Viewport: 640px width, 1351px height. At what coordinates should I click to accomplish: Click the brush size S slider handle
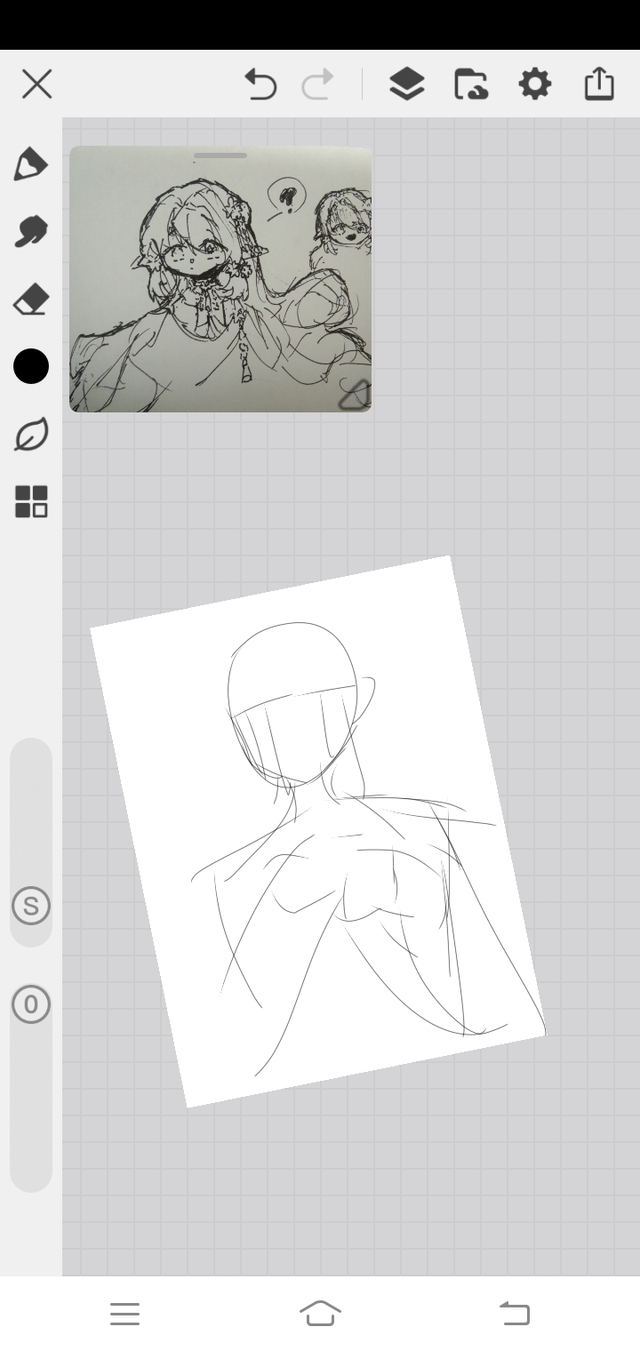click(31, 906)
